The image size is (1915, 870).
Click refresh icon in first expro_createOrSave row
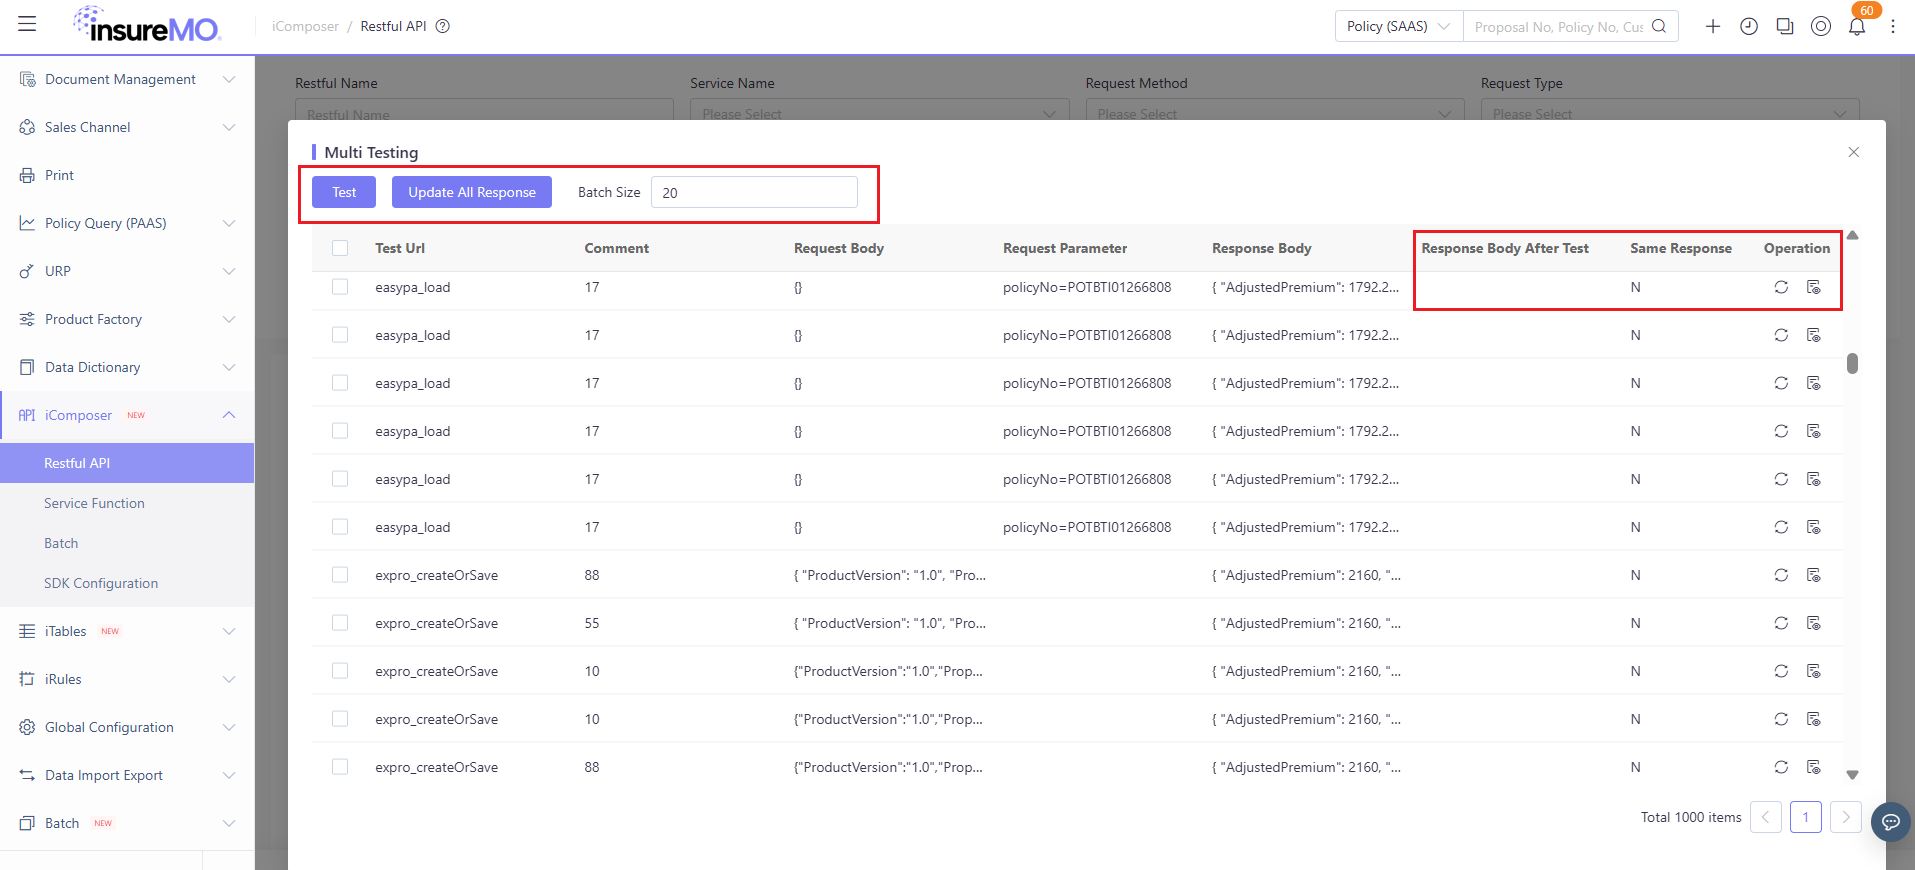pyautogui.click(x=1781, y=575)
